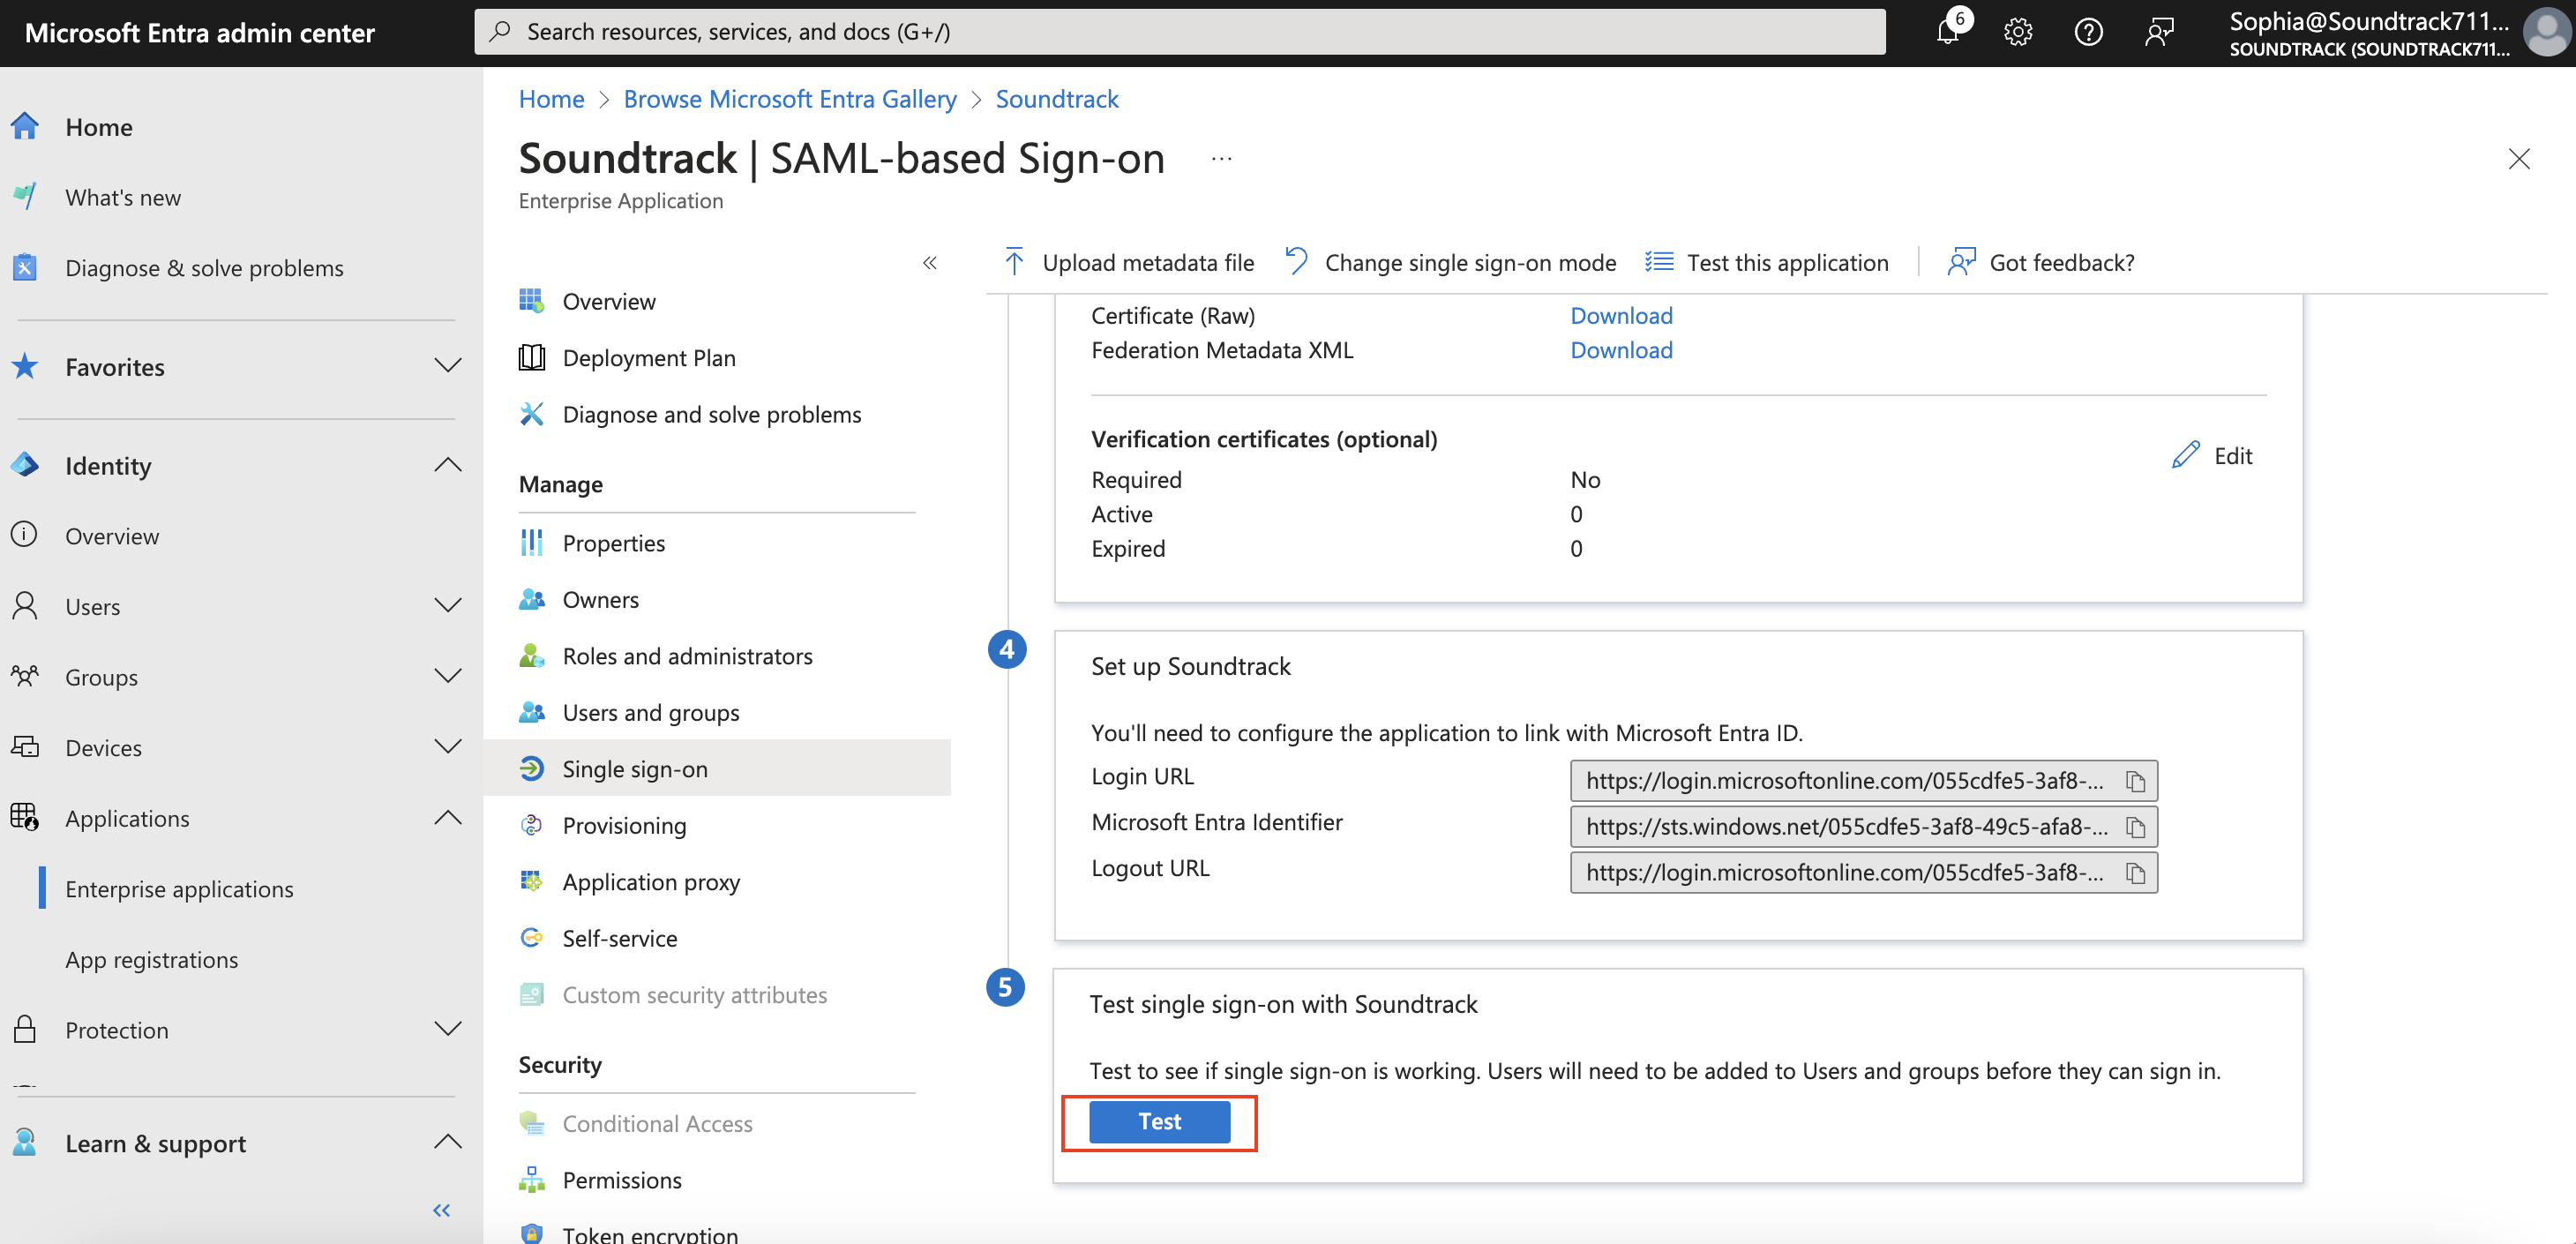Click Change single sign-on mode
The width and height of the screenshot is (2576, 1244).
[1451, 262]
